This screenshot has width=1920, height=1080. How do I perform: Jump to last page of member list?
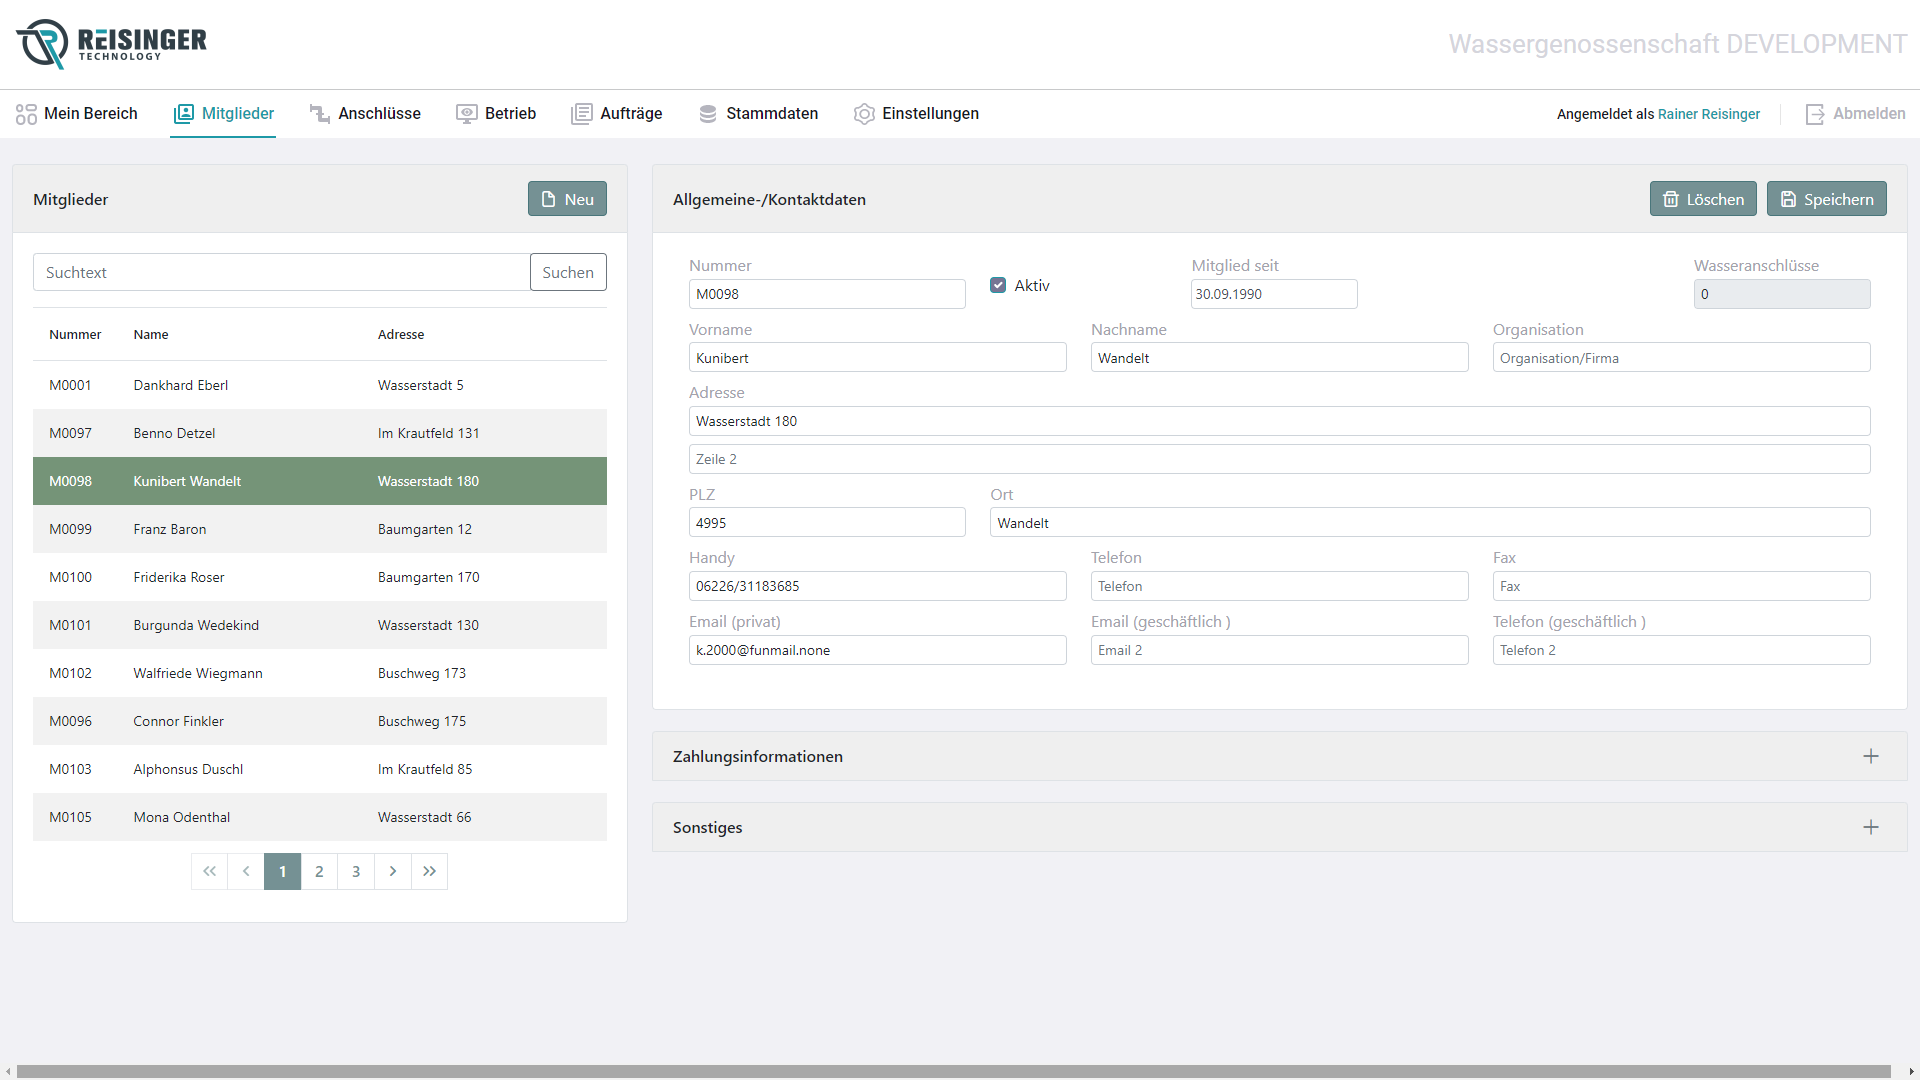click(x=429, y=871)
